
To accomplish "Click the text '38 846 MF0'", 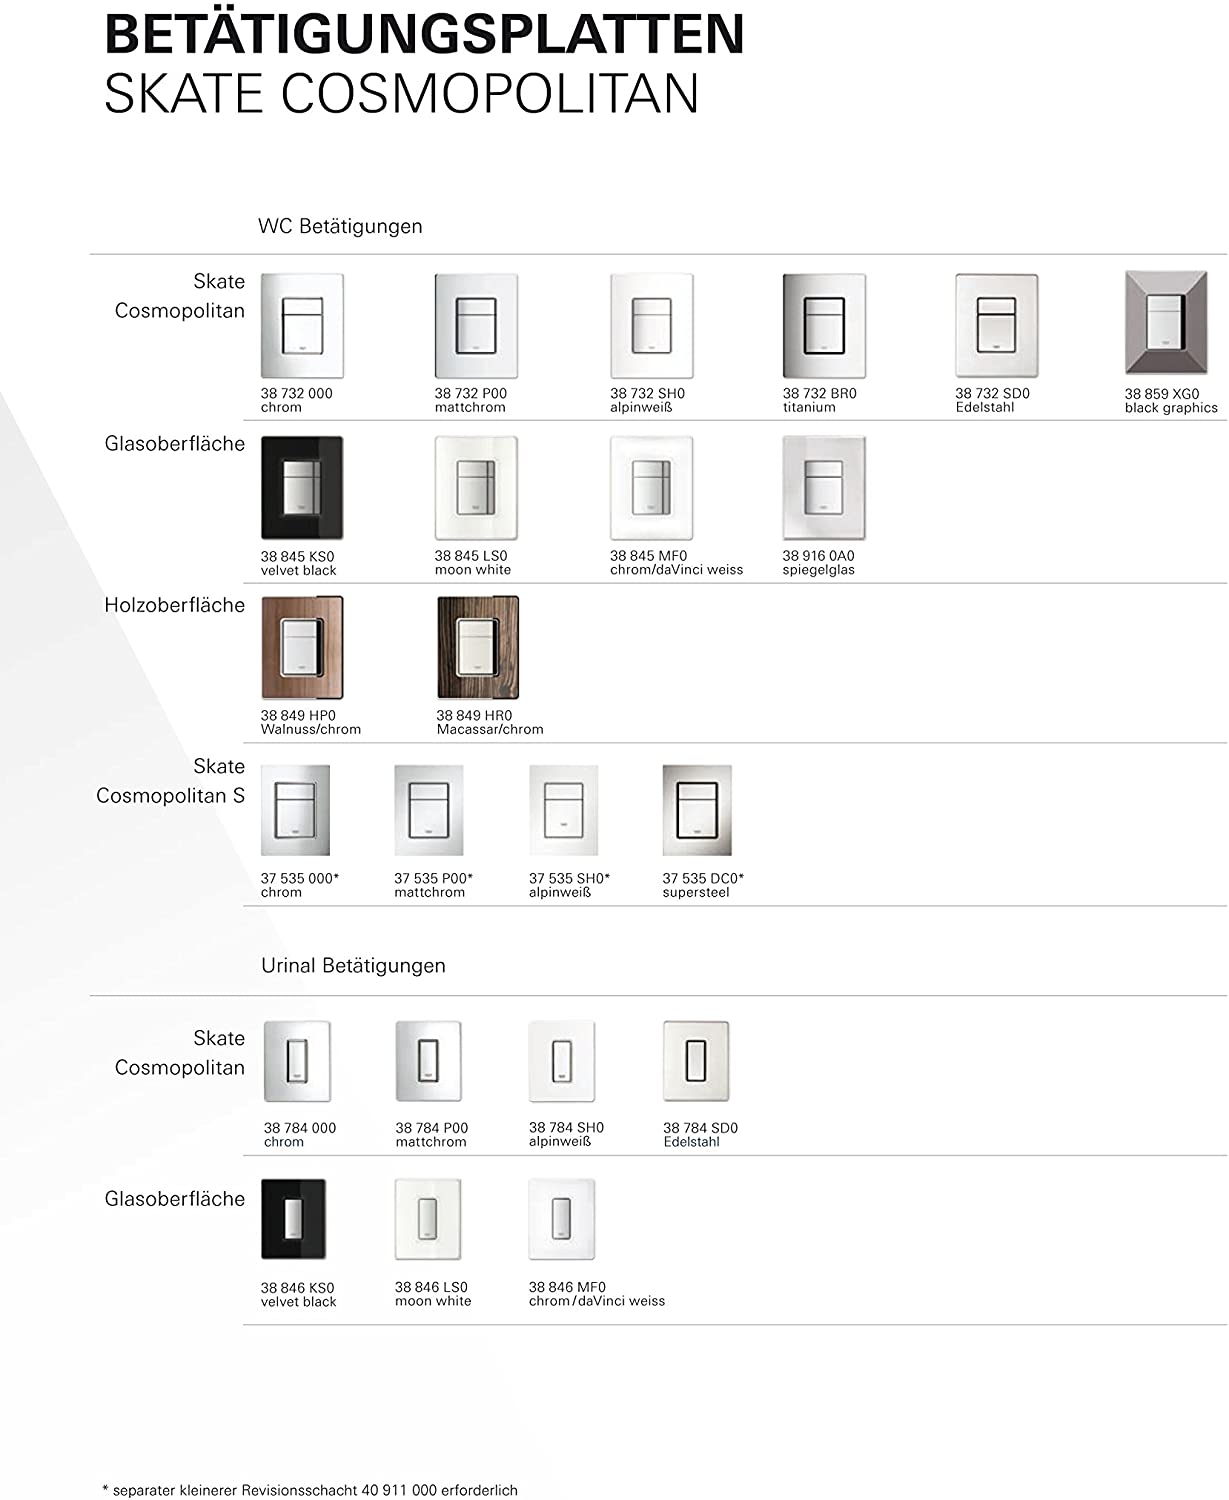I will coord(567,1288).
